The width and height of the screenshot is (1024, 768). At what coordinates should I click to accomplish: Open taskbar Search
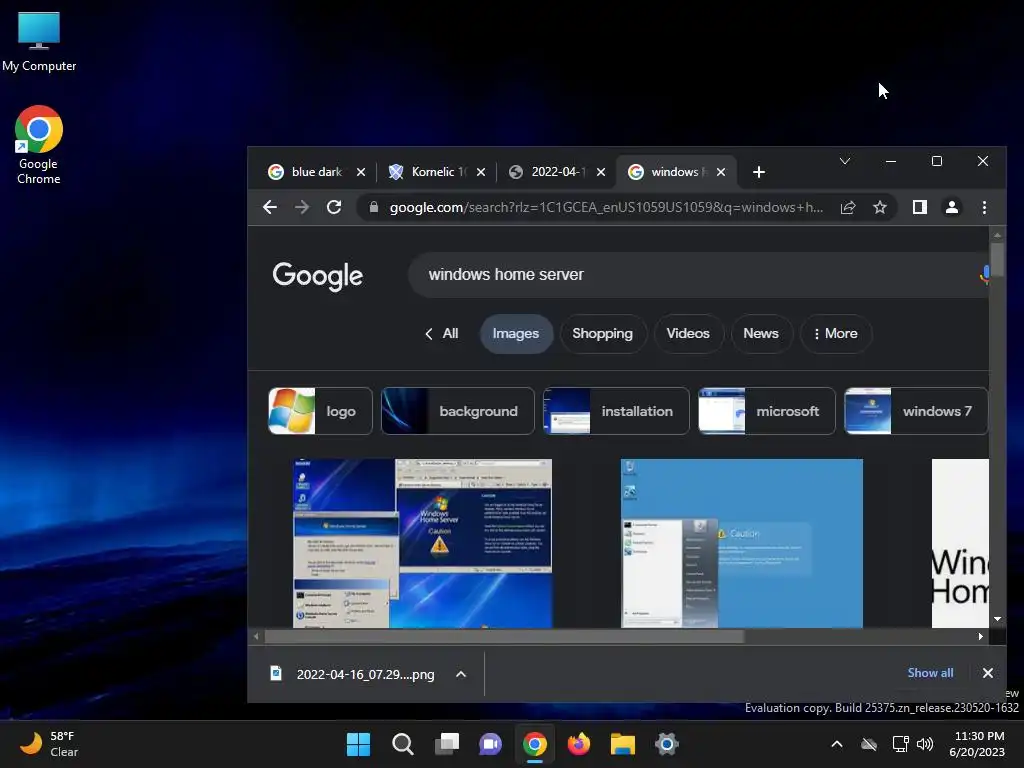tap(403, 744)
